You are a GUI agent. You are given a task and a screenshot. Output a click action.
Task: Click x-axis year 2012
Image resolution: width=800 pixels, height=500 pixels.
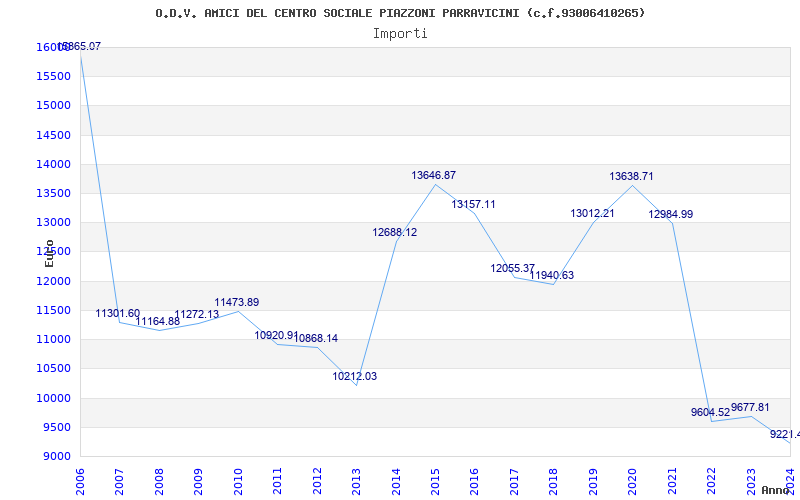pos(317,481)
